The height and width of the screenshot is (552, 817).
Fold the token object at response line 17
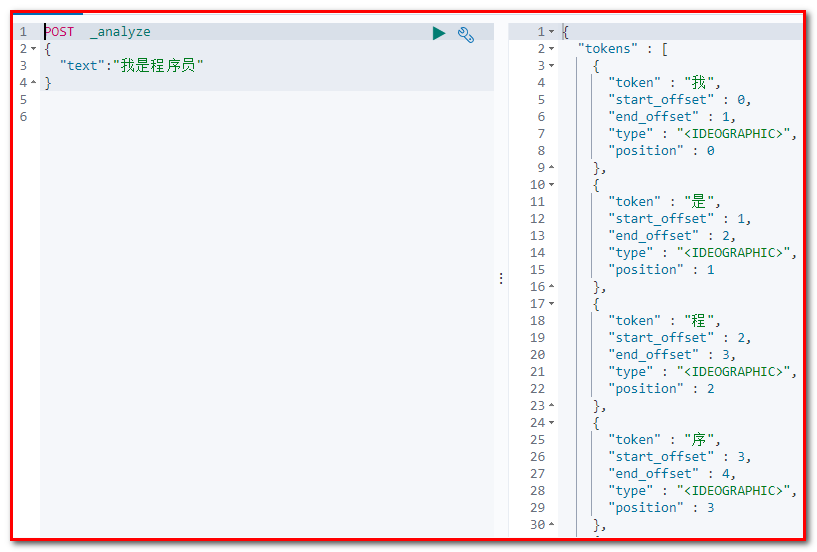(551, 304)
